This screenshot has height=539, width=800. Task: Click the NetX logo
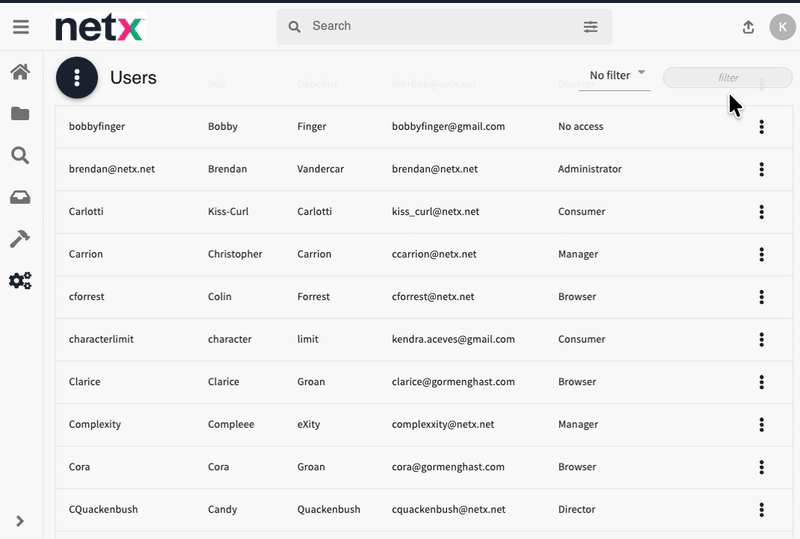click(x=100, y=27)
